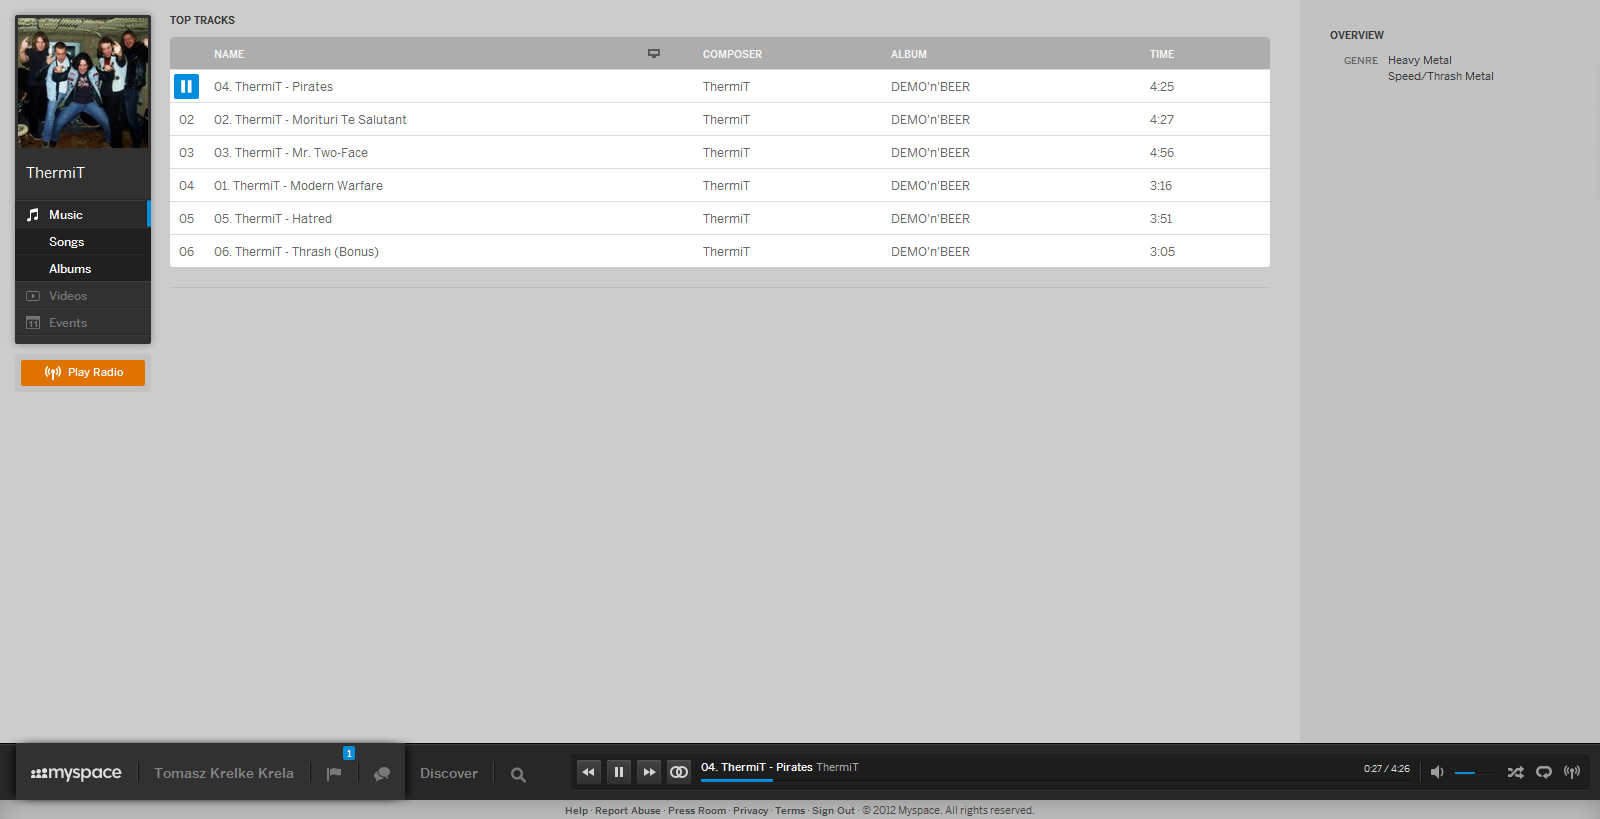Click the Music note icon in the sidebar
Image resolution: width=1600 pixels, height=819 pixels.
point(33,215)
